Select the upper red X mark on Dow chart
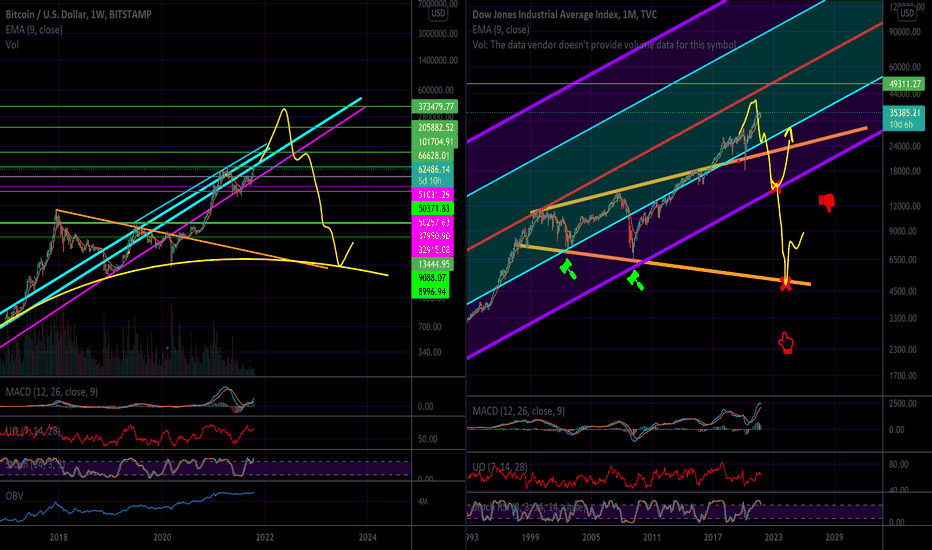Image resolution: width=932 pixels, height=550 pixels. pyautogui.click(x=775, y=187)
